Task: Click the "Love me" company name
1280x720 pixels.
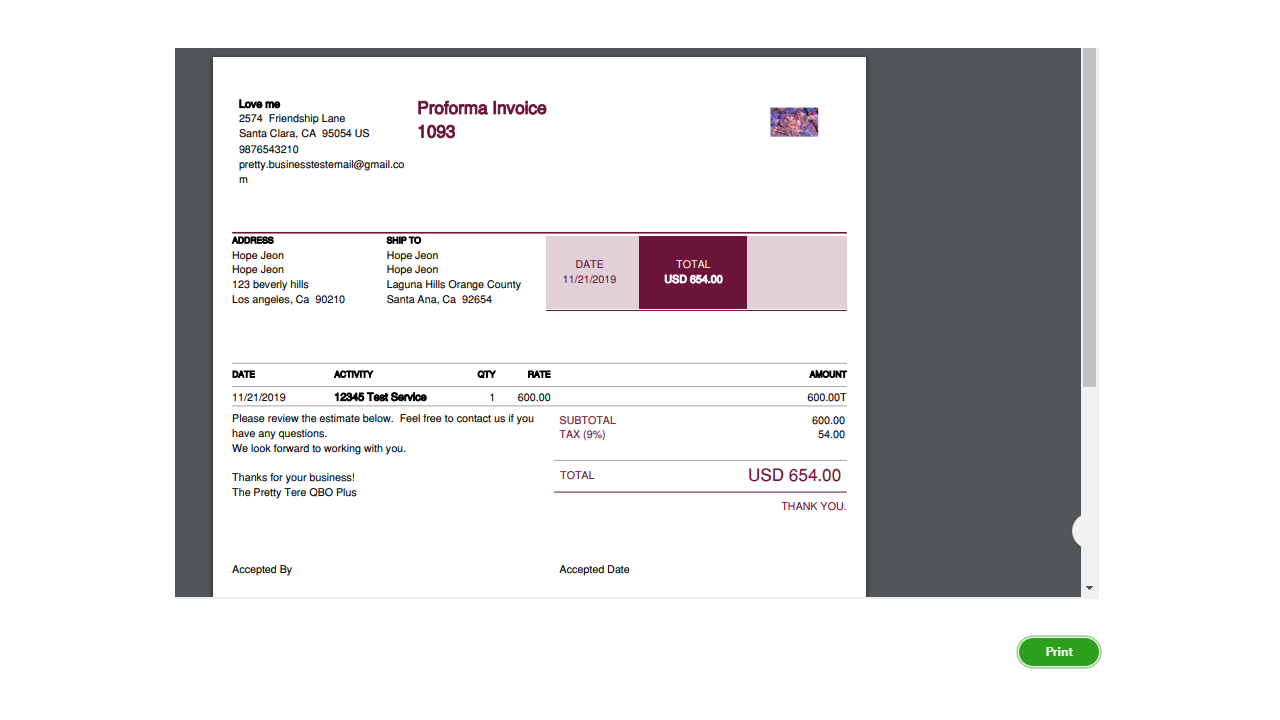Action: tap(259, 104)
